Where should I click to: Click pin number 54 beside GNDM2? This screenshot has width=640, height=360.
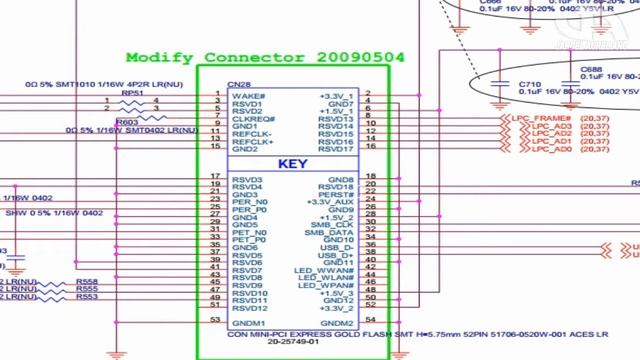click(371, 320)
